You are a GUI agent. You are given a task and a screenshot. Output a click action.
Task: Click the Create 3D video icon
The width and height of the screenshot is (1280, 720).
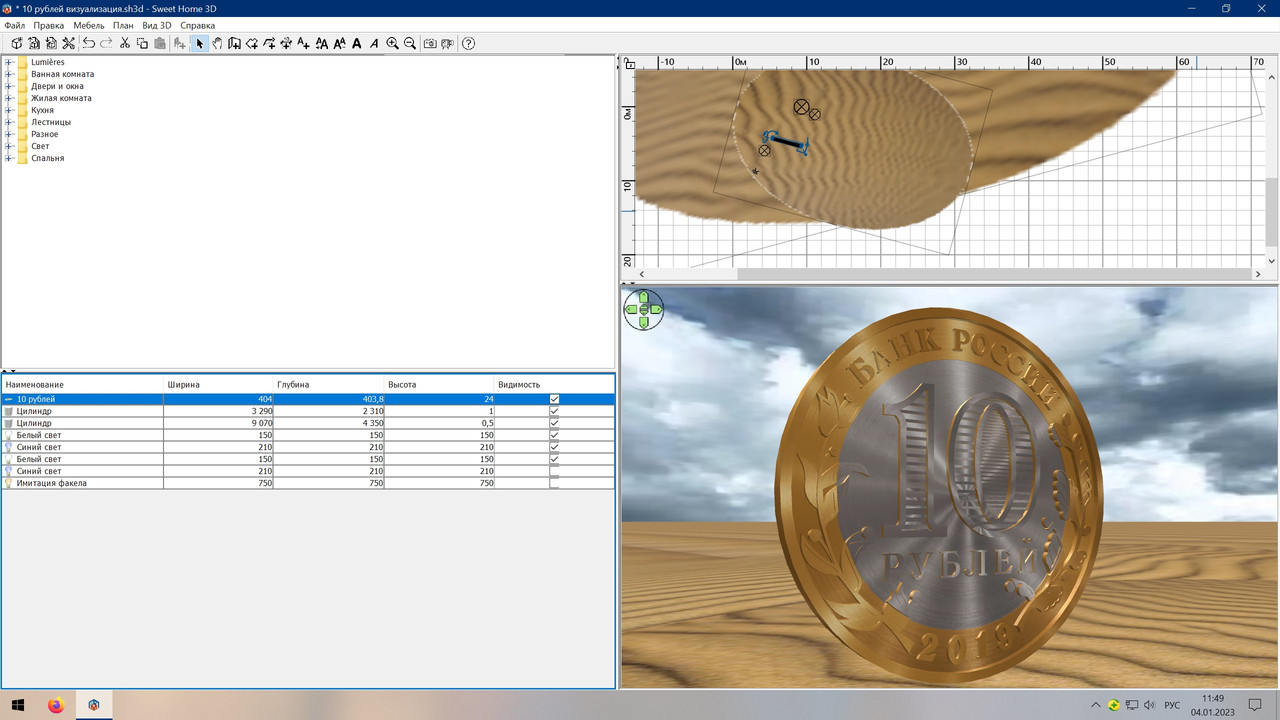click(x=447, y=44)
